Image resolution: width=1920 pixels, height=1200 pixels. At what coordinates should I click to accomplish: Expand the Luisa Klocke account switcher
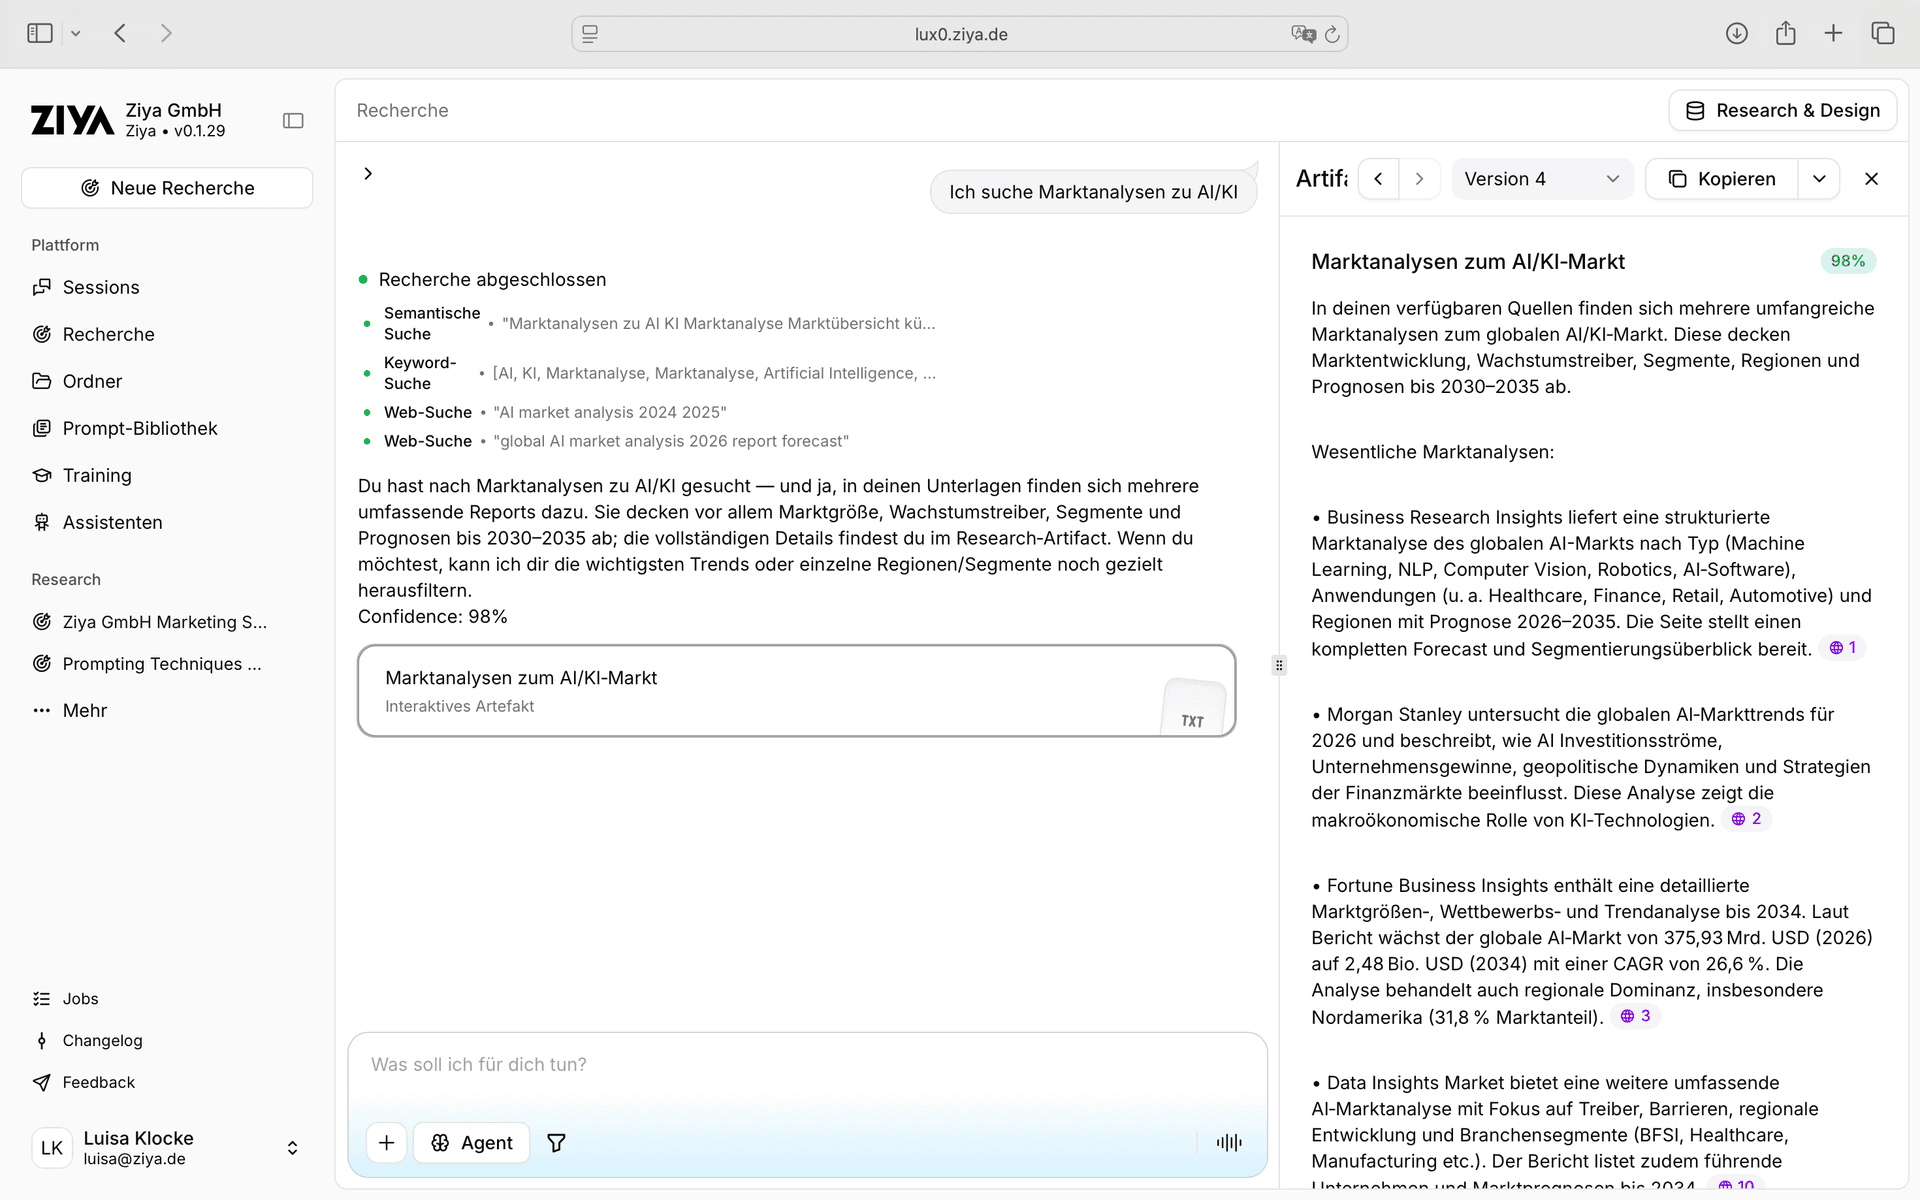coord(292,1148)
